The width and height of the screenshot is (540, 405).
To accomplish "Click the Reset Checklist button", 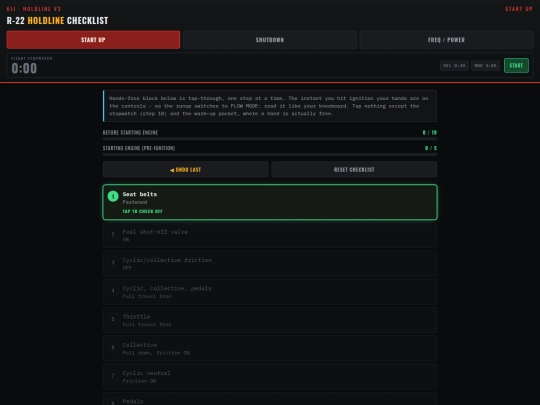I will click(x=354, y=169).
